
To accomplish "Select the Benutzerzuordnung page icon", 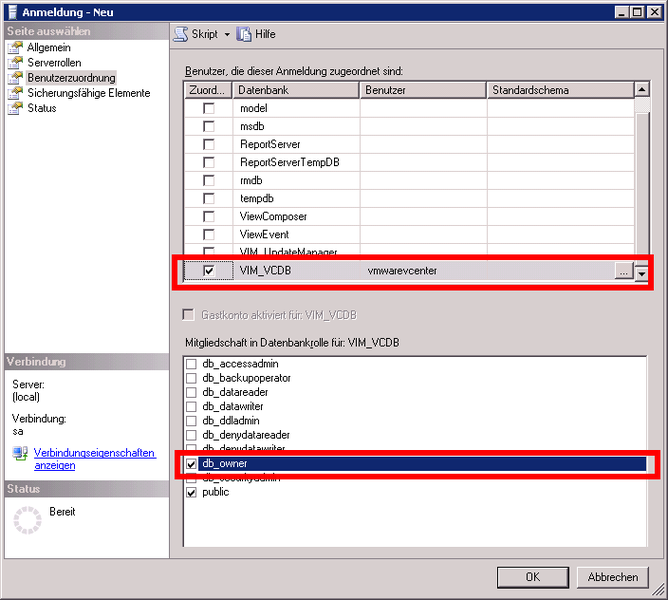I will coord(15,78).
